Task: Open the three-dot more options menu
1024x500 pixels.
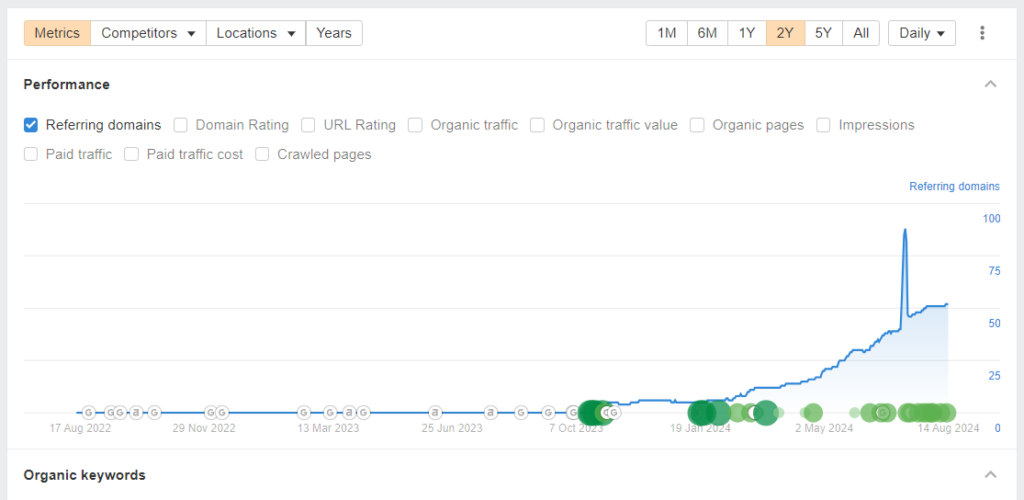Action: (x=982, y=33)
